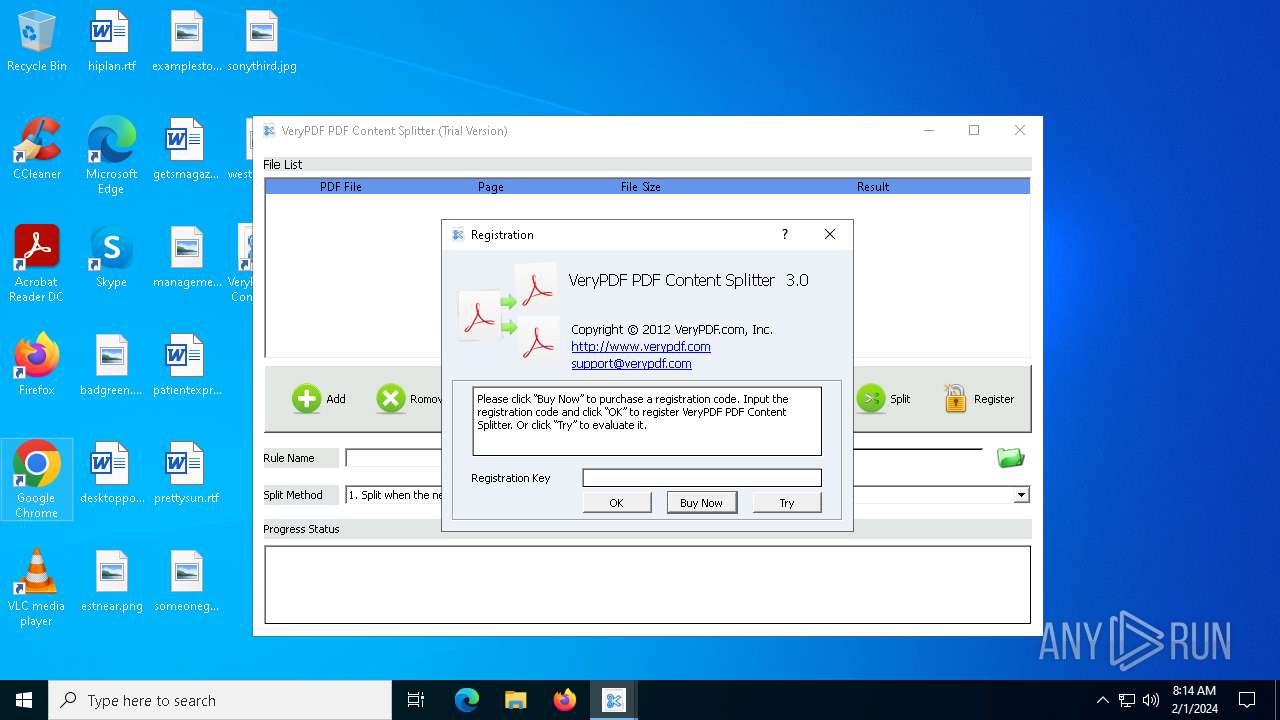The height and width of the screenshot is (720, 1280).
Task: Open the notification center
Action: click(1247, 700)
